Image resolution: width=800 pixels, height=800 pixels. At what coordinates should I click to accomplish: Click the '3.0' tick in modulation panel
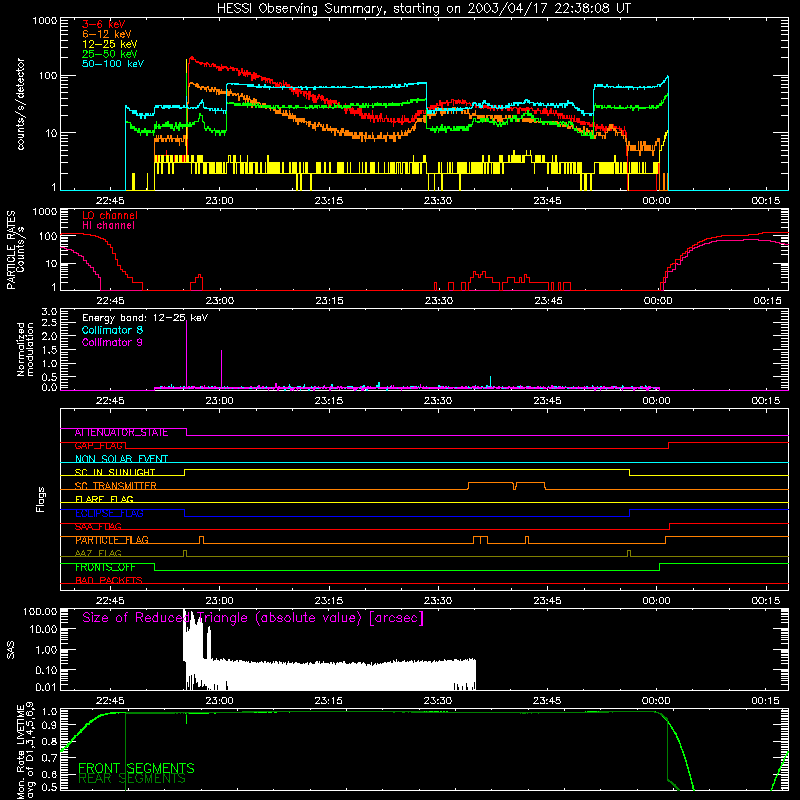(49, 312)
